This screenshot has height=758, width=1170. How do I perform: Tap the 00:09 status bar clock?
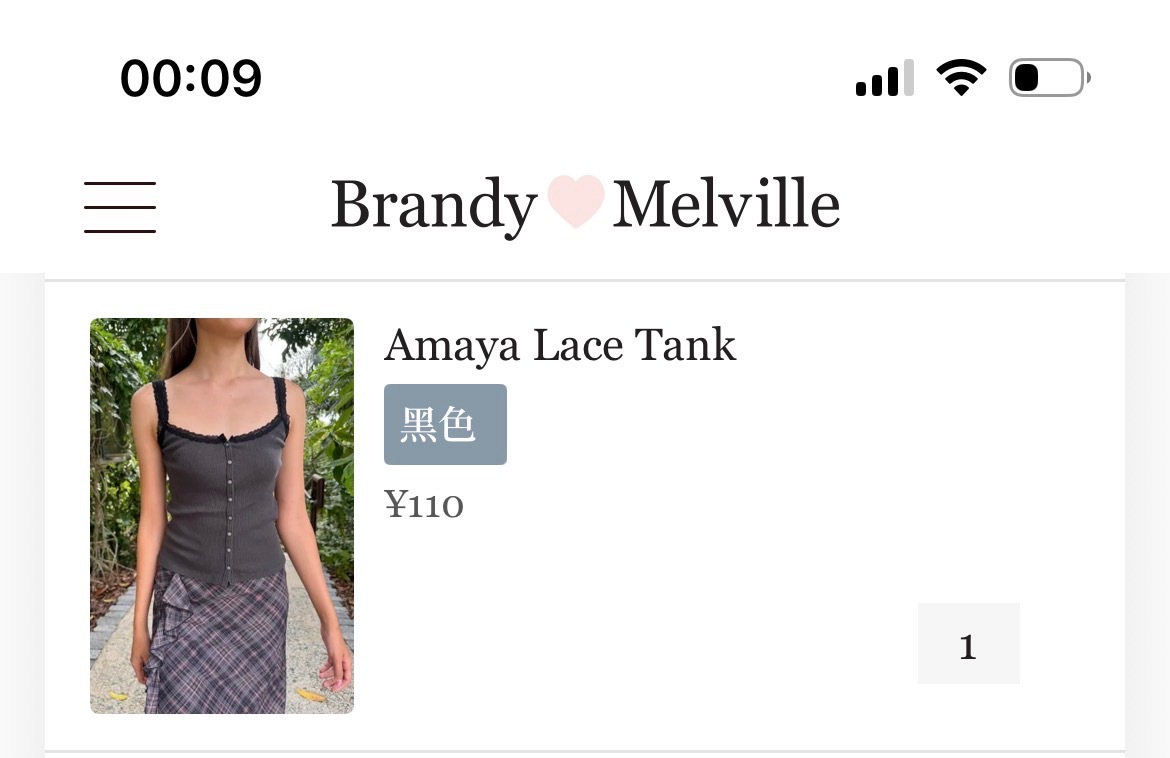(x=191, y=78)
